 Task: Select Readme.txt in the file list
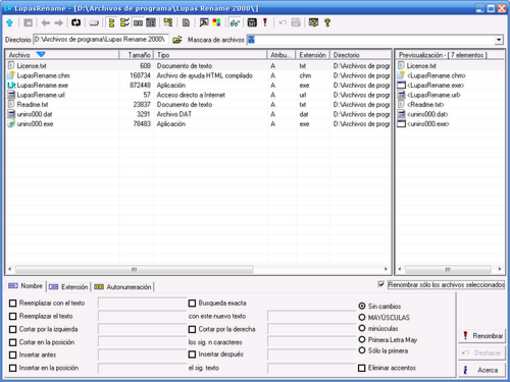[198, 104]
